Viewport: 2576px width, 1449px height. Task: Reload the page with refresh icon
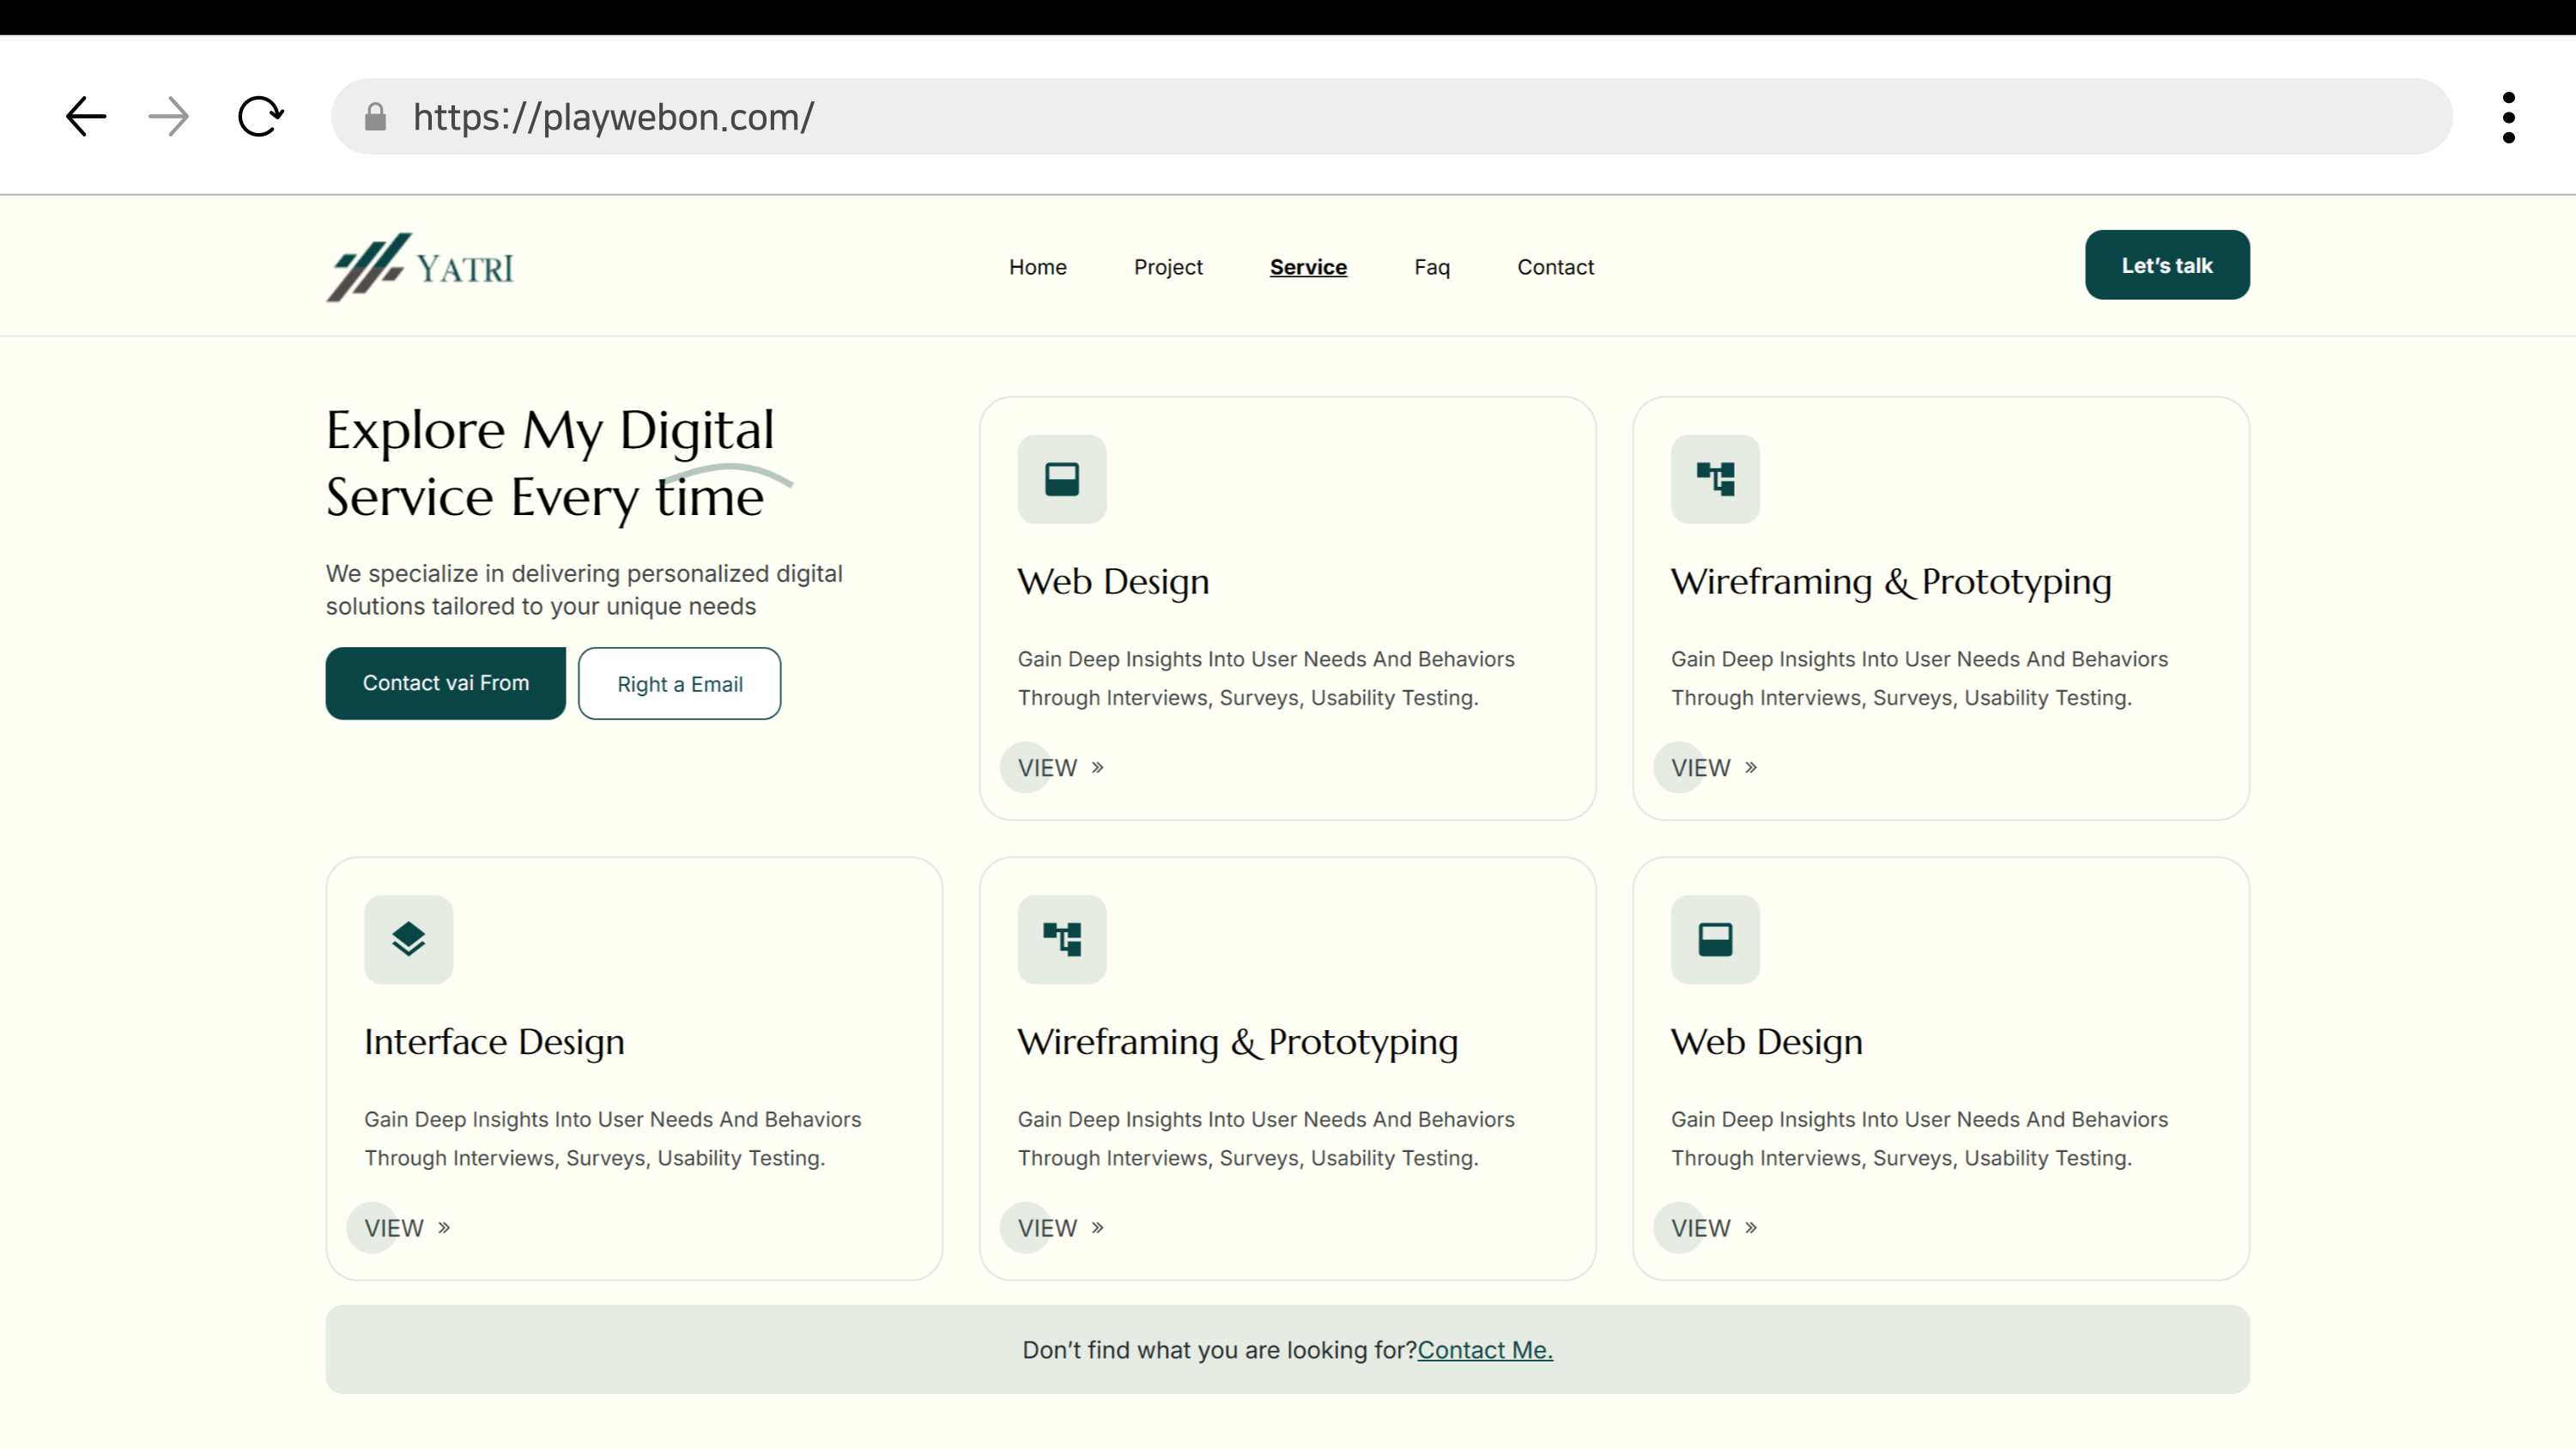260,117
